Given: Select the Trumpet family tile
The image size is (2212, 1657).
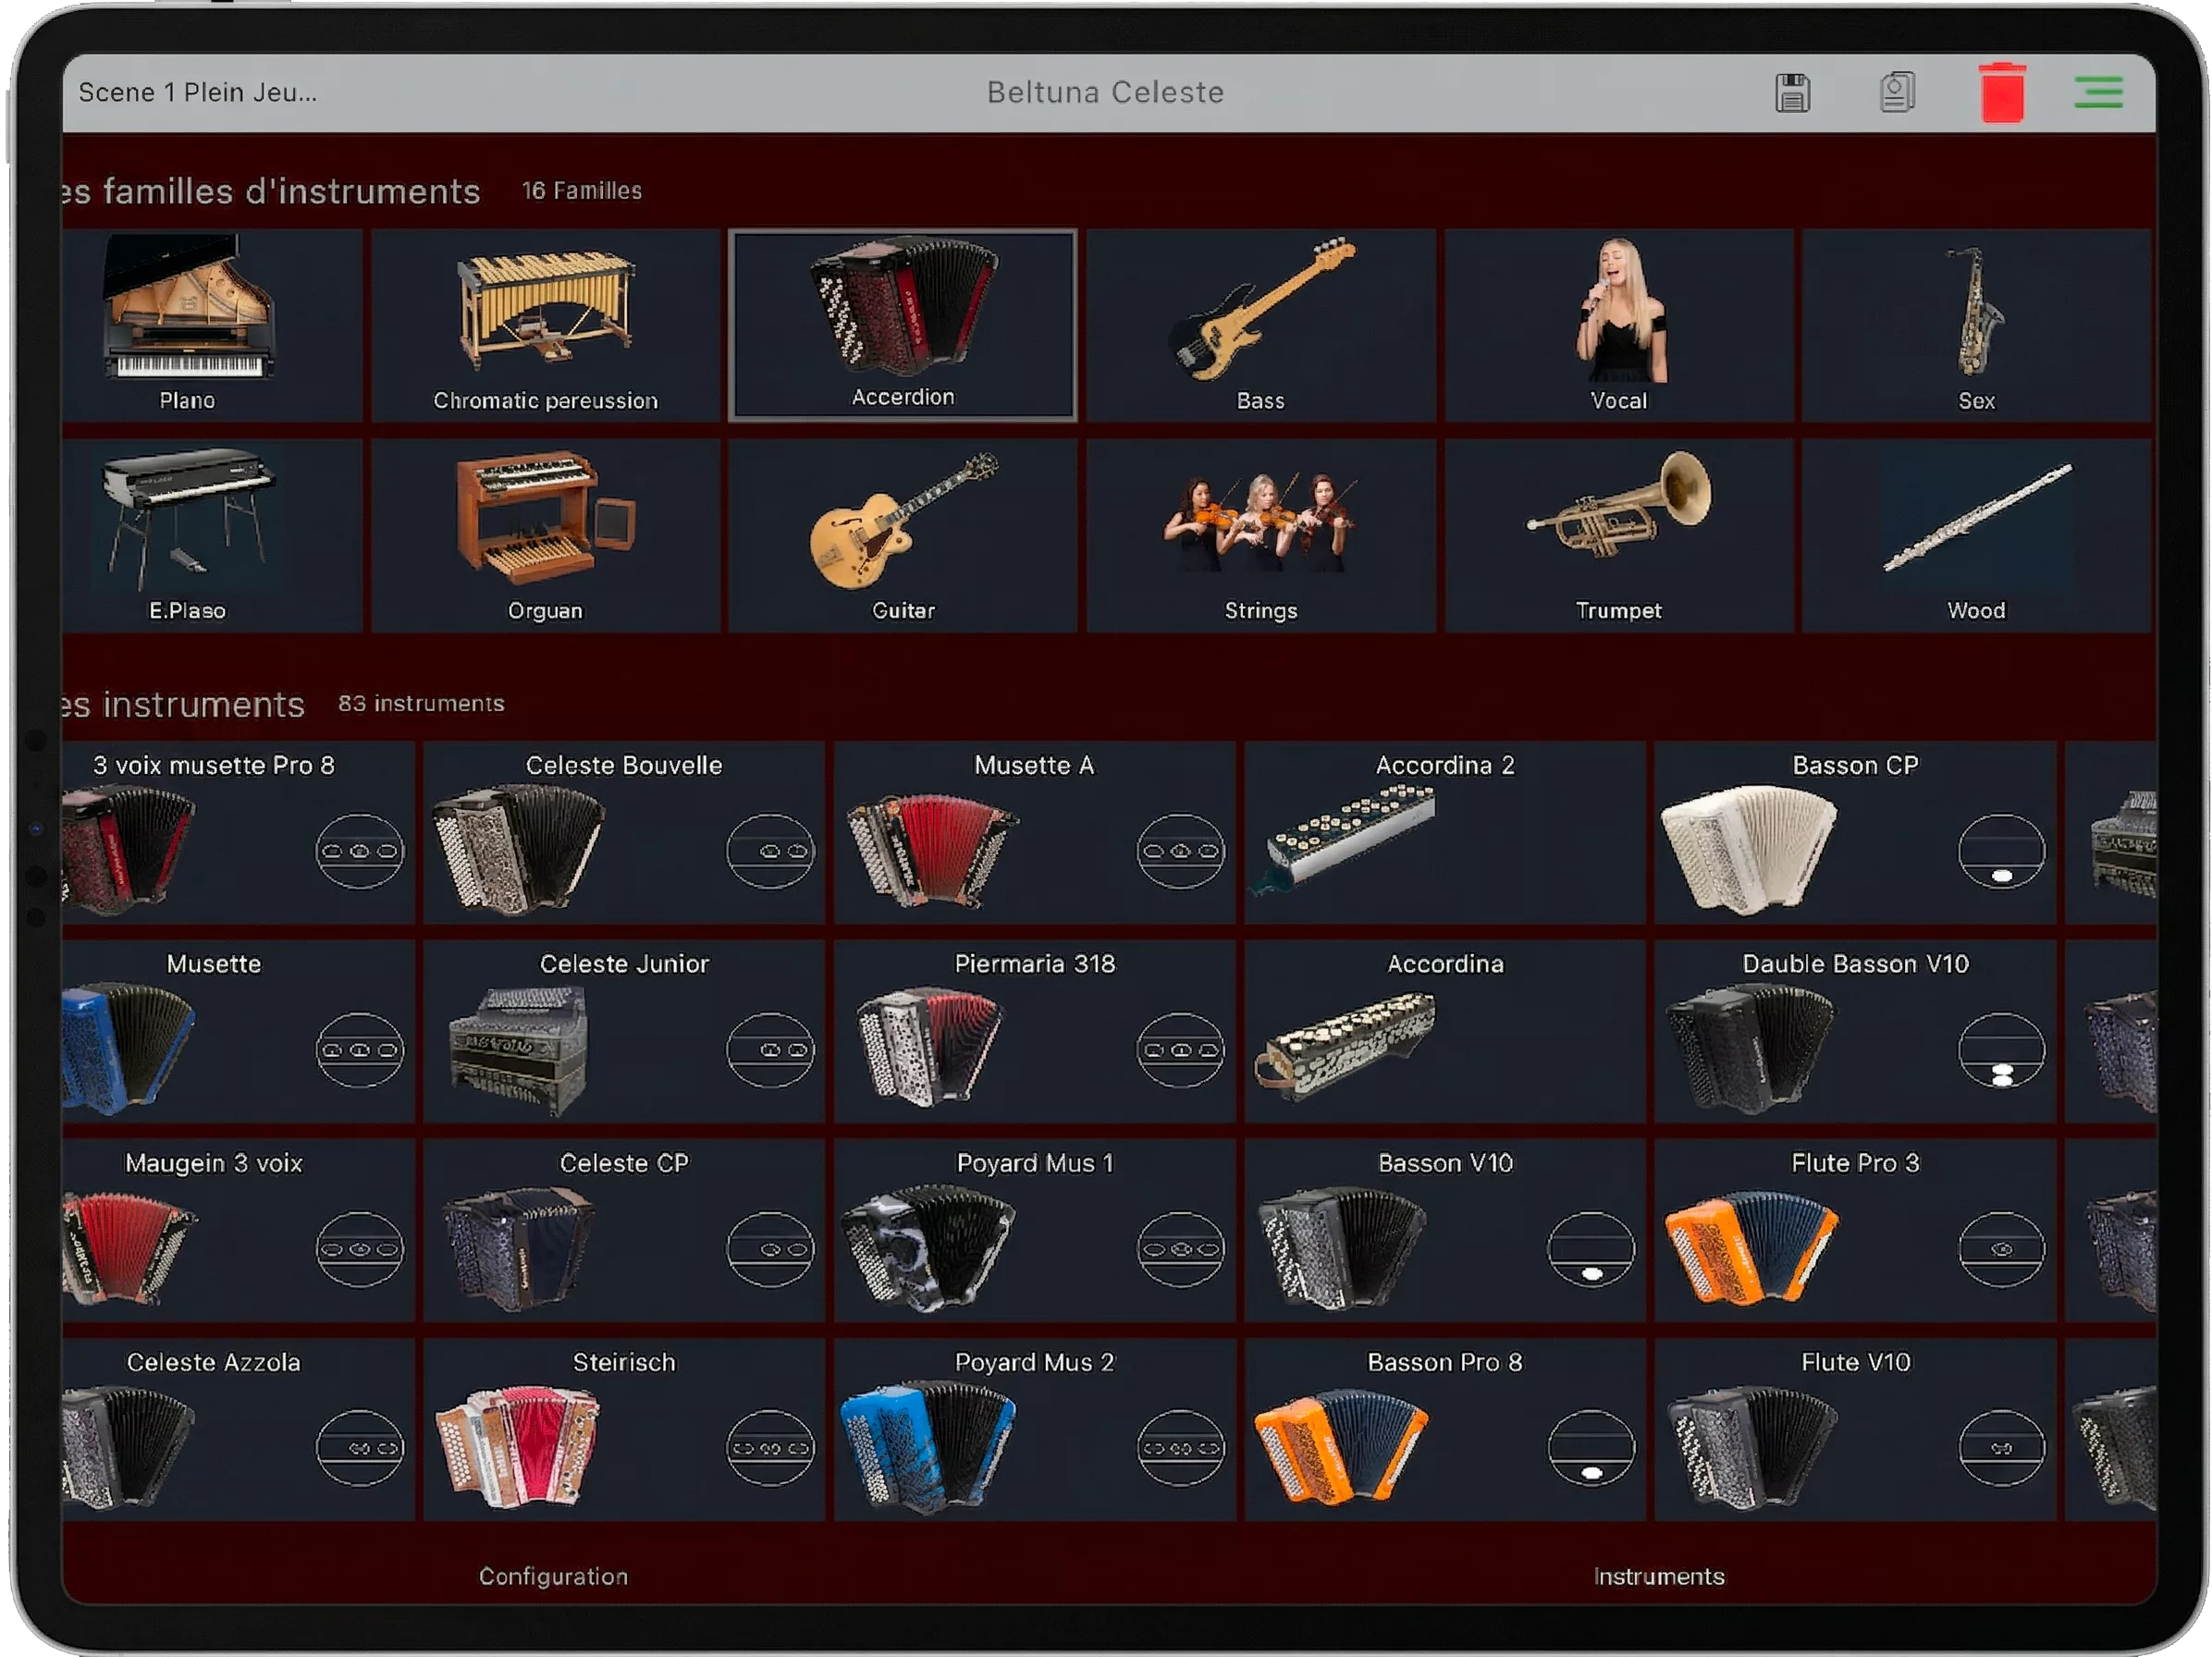Looking at the screenshot, I should [x=1618, y=535].
